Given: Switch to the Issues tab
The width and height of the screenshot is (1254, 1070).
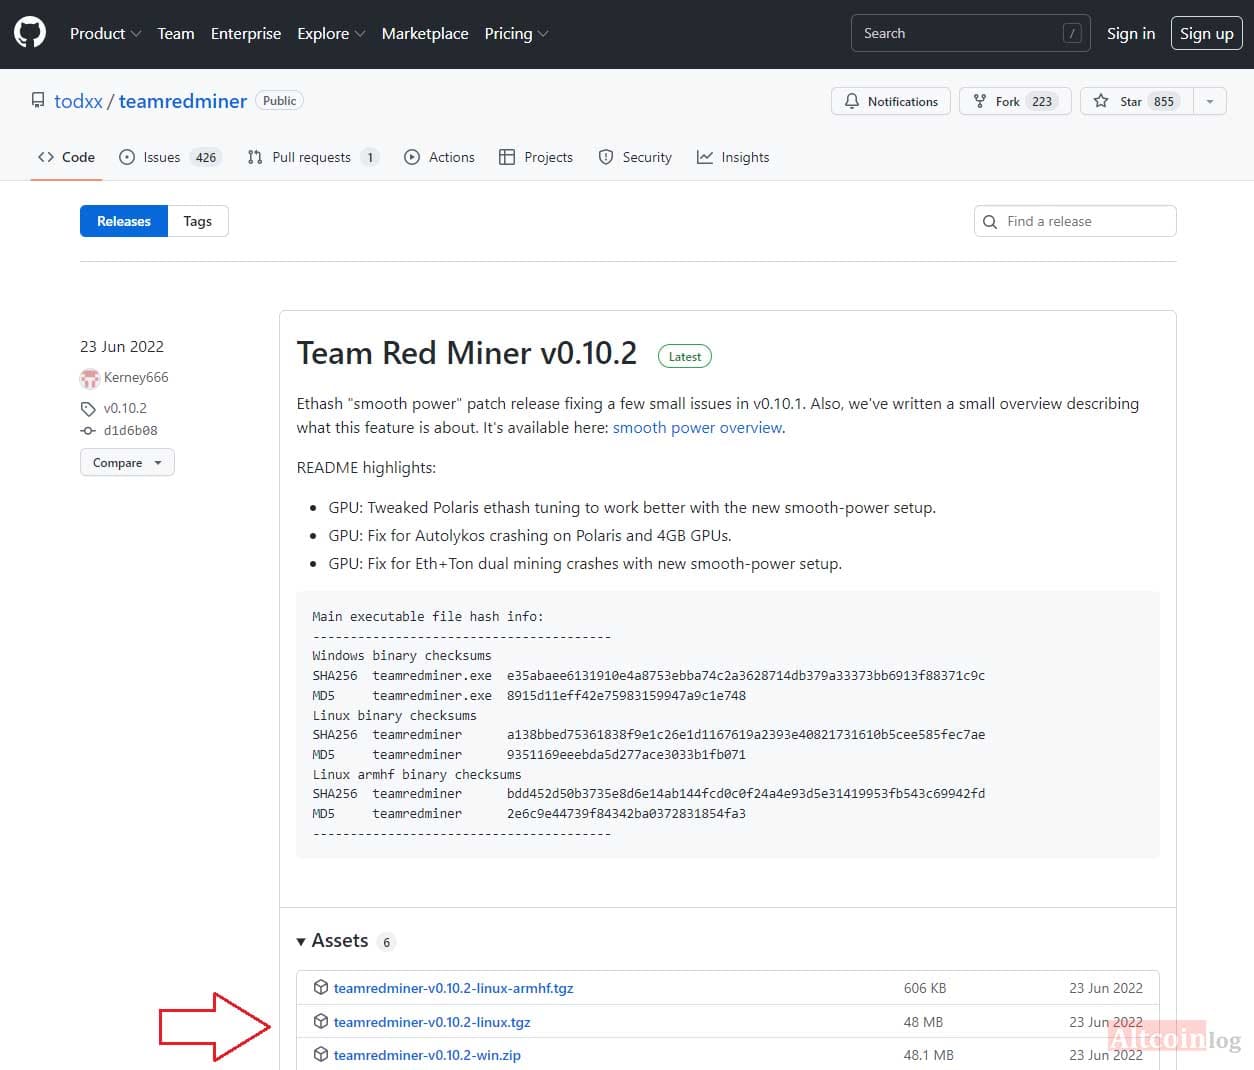Looking at the screenshot, I should [x=169, y=157].
